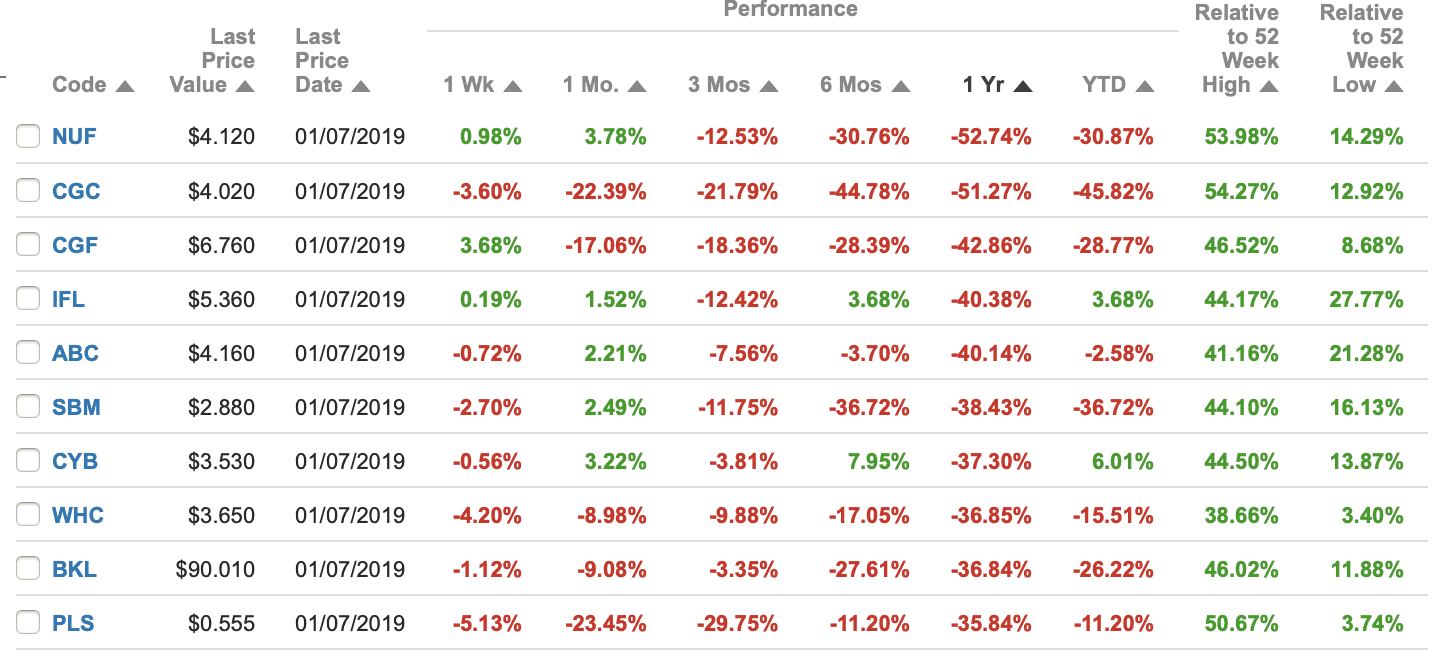The width and height of the screenshot is (1440, 650).
Task: Sort by Code column arrow
Action: [x=125, y=87]
